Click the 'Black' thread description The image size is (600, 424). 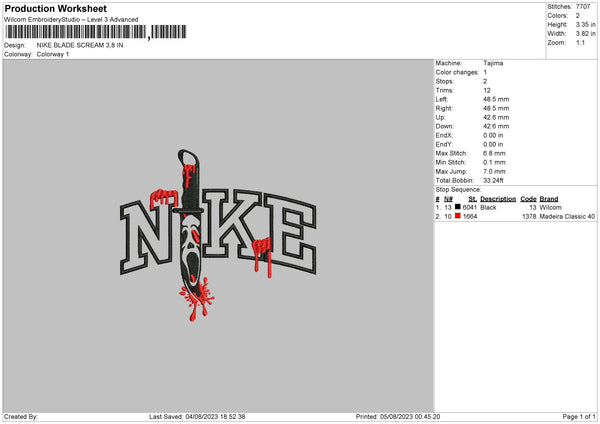(488, 207)
